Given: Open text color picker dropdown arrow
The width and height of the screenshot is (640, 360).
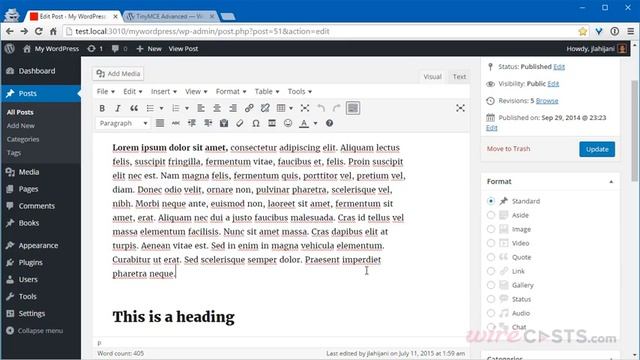Looking at the screenshot, I should [x=315, y=123].
